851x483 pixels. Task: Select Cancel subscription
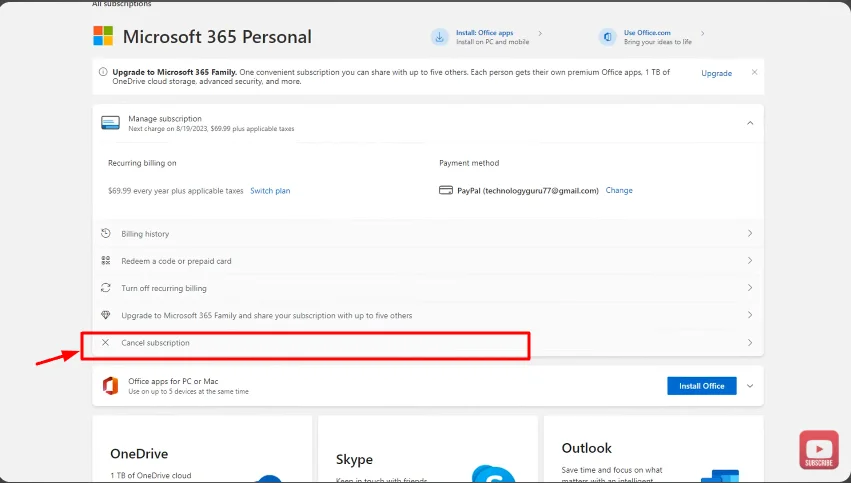click(428, 342)
